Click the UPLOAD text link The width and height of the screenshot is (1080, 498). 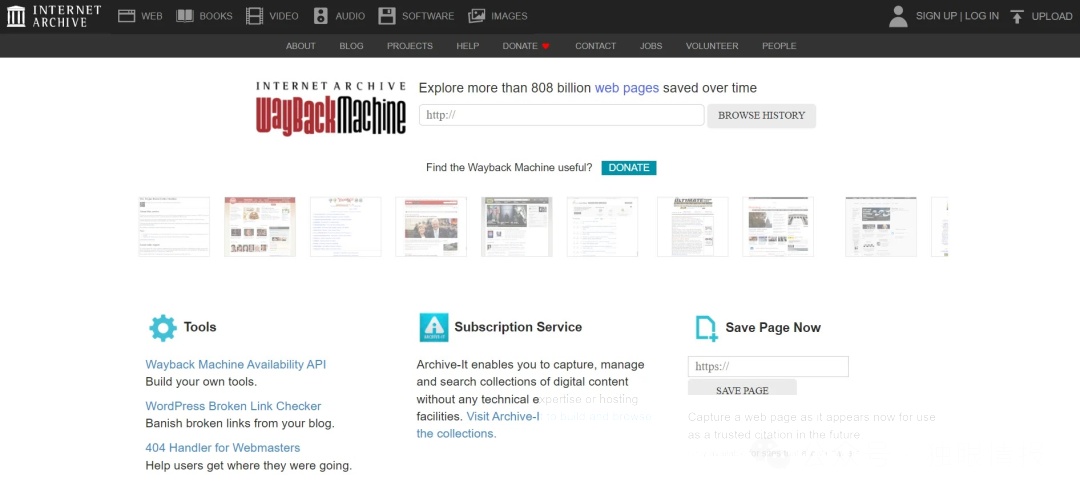click(1052, 17)
